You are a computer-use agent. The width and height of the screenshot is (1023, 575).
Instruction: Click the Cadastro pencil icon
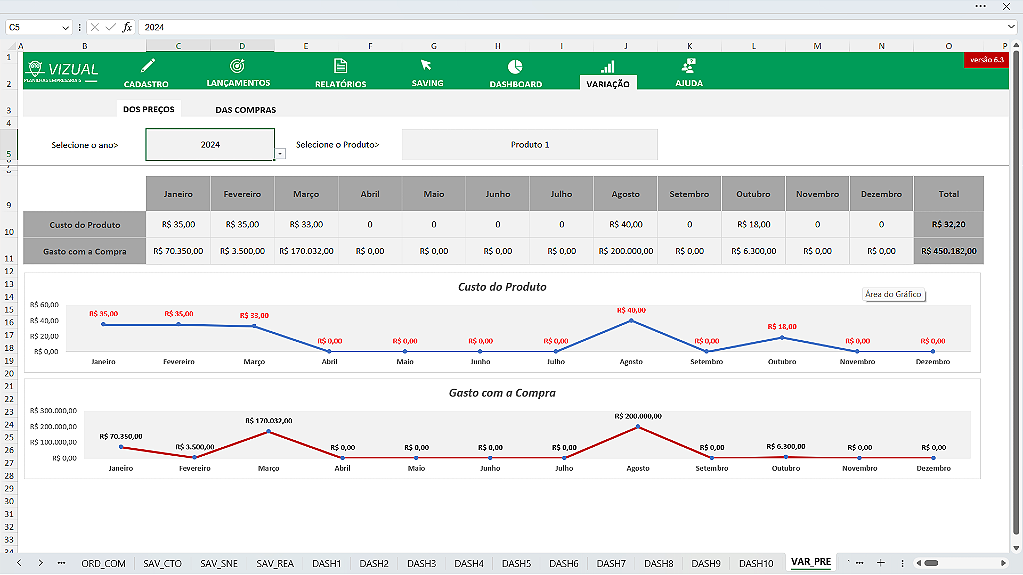pyautogui.click(x=147, y=66)
